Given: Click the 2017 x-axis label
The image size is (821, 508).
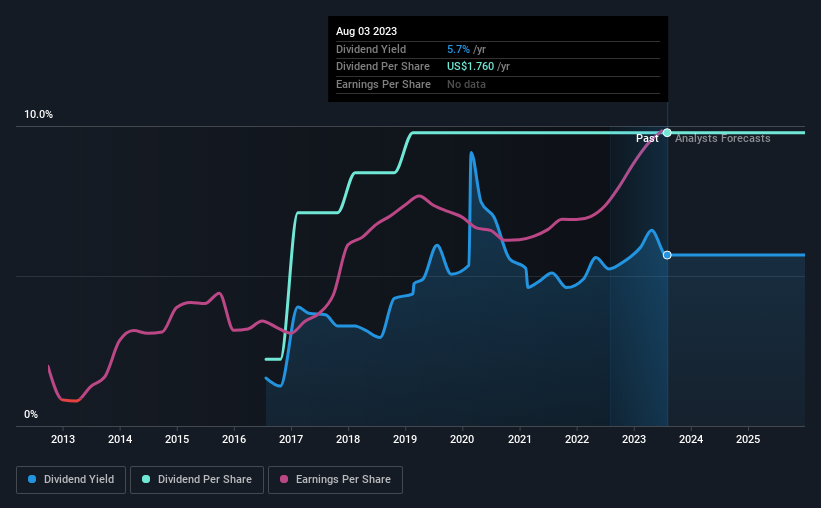Looking at the screenshot, I should (x=291, y=439).
